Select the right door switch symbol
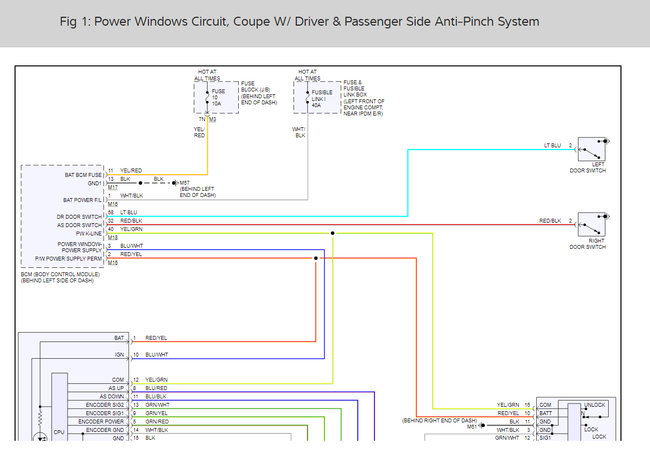 click(592, 225)
